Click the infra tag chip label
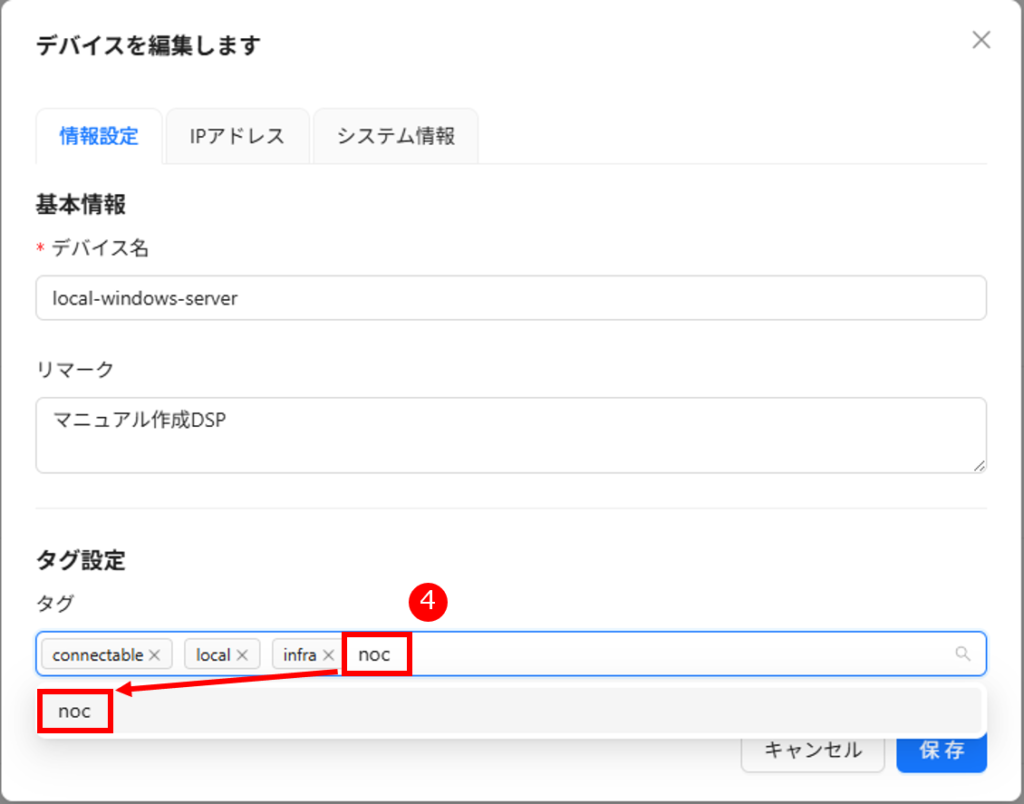Screen dimensions: 1024x804 tap(299, 655)
